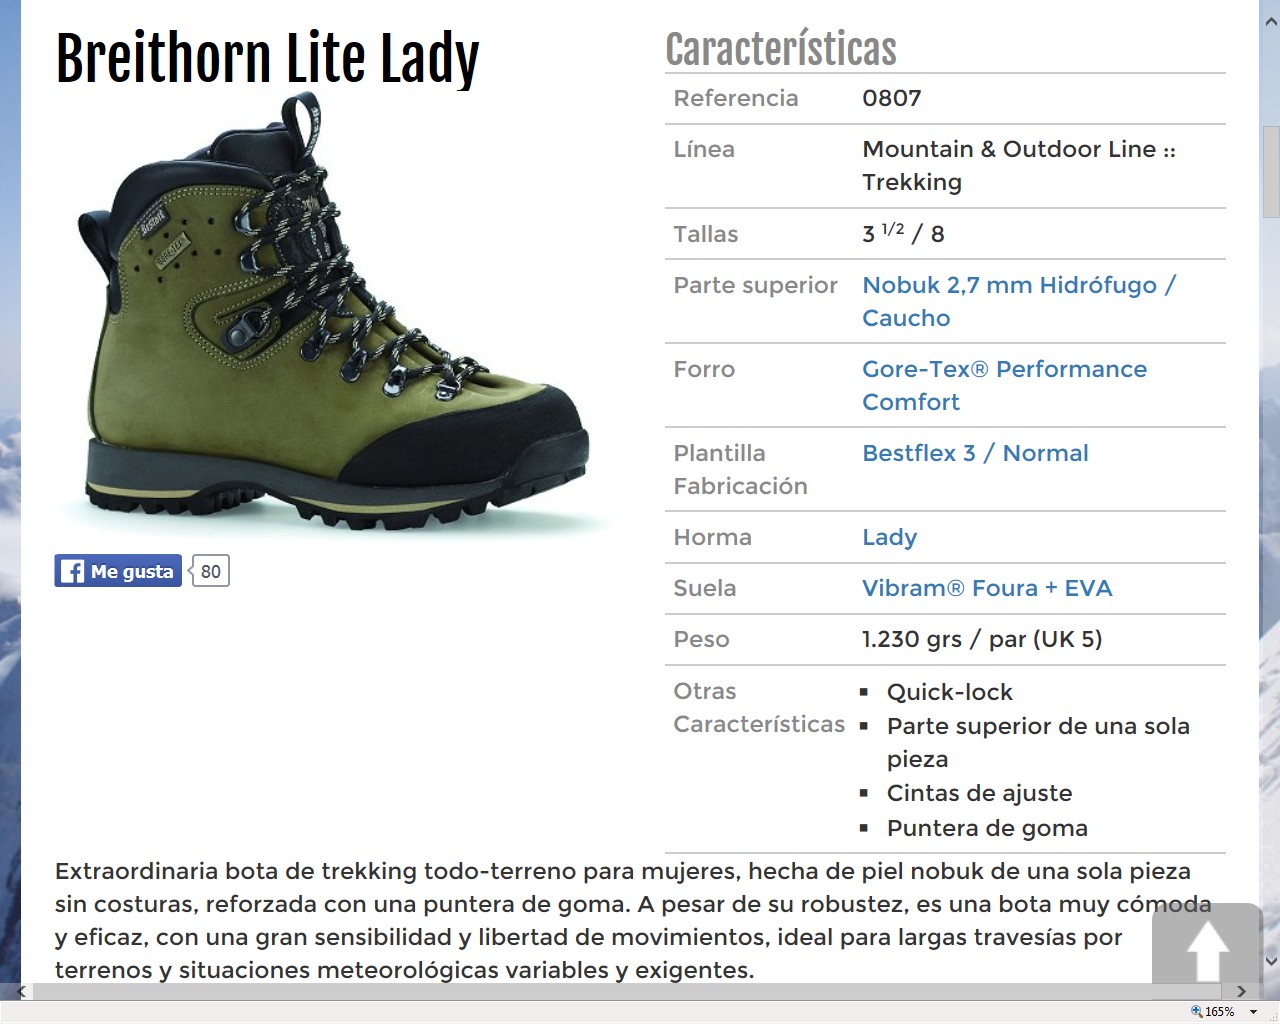The width and height of the screenshot is (1280, 1024).
Task: Click the Características section heading
Action: coord(781,49)
